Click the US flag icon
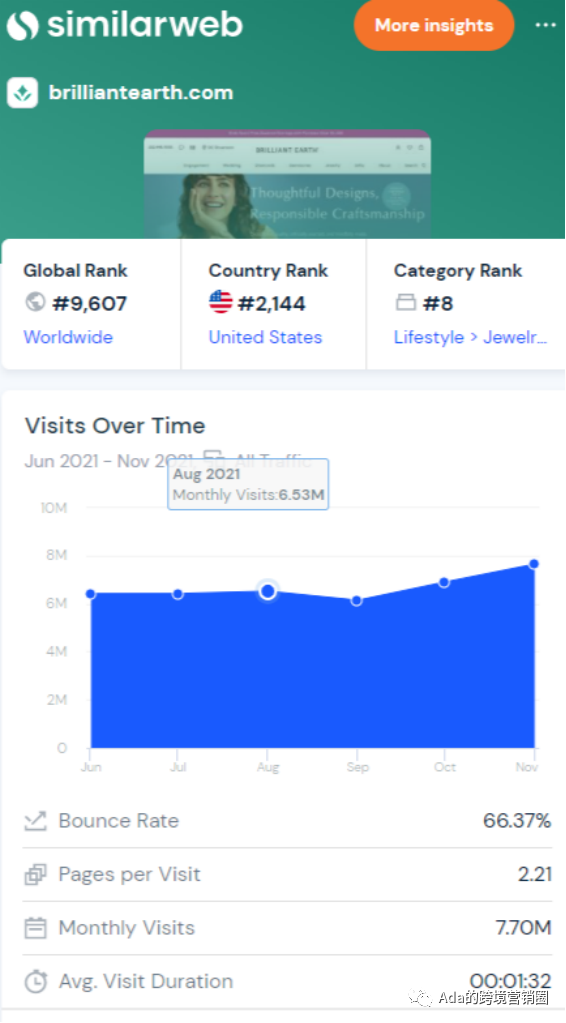The width and height of the screenshot is (566, 1023). click(220, 302)
